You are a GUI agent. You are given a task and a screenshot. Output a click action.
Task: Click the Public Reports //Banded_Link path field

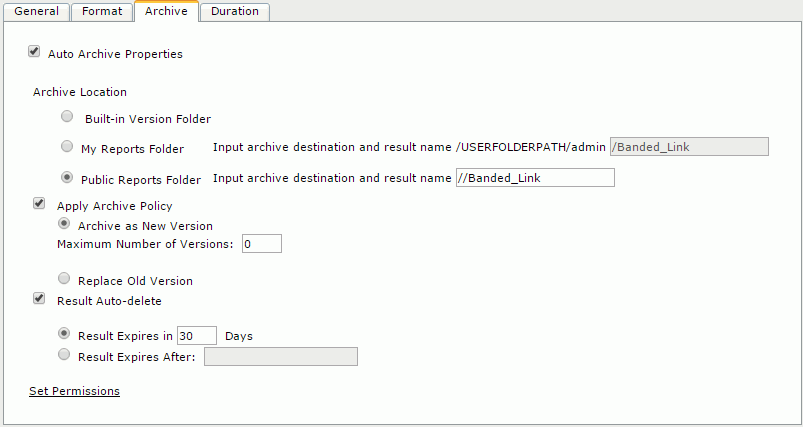534,178
